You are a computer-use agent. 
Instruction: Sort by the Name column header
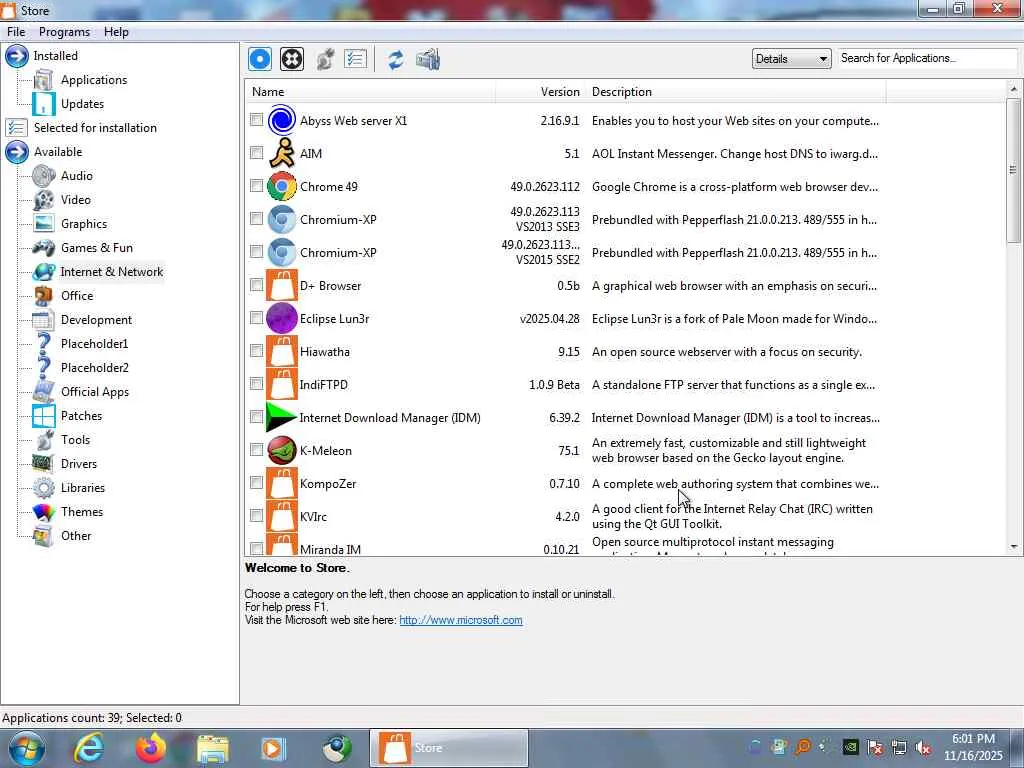370,92
